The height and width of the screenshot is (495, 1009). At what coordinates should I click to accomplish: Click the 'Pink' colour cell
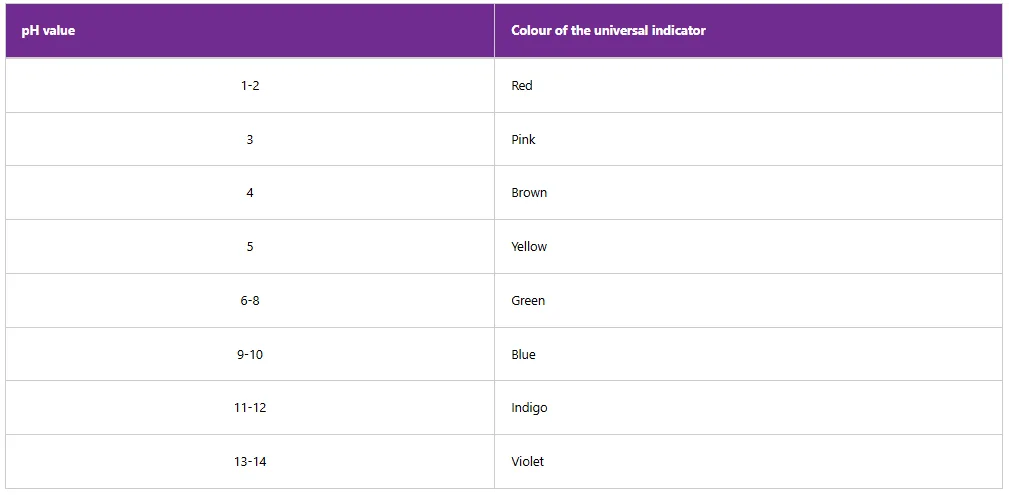[523, 140]
